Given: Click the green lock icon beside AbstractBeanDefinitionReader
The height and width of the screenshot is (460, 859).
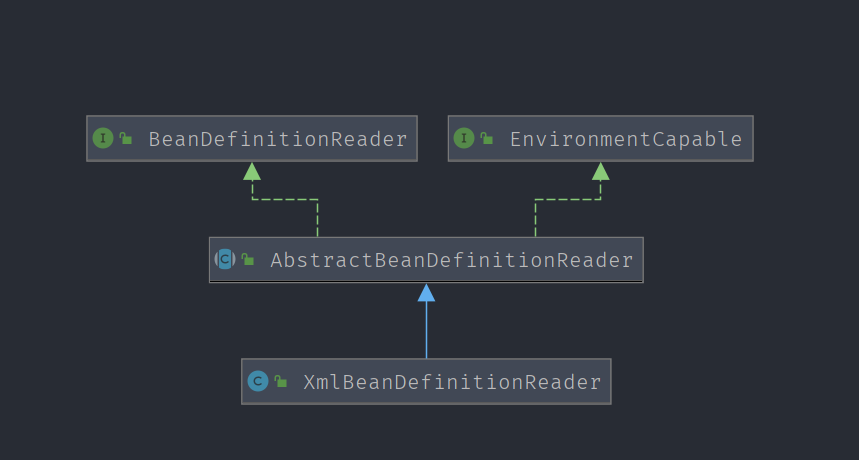Looking at the screenshot, I should tap(248, 260).
